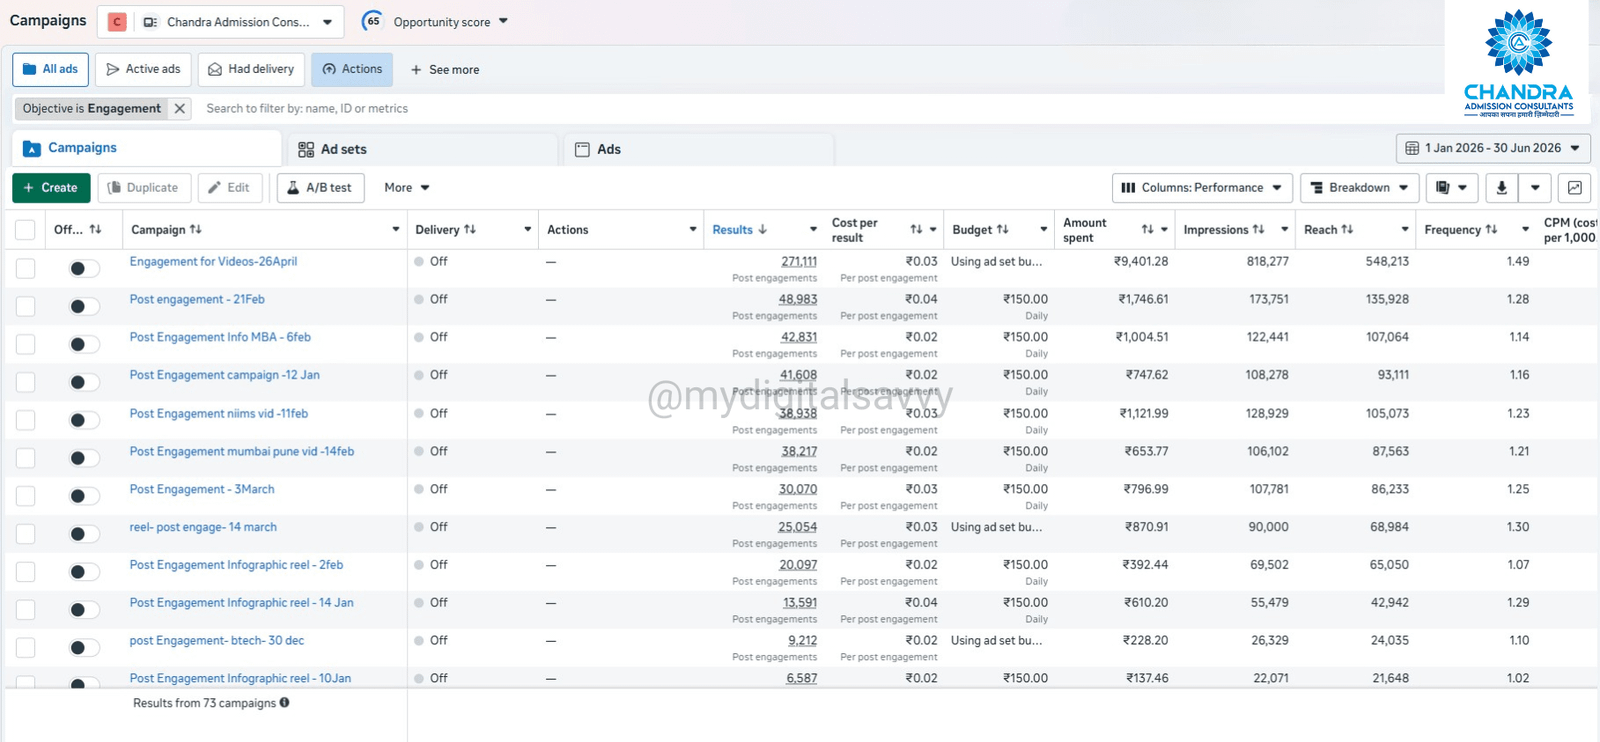This screenshot has width=1600, height=742.
Task: Open the reports icon dropdown
Action: coord(1451,187)
